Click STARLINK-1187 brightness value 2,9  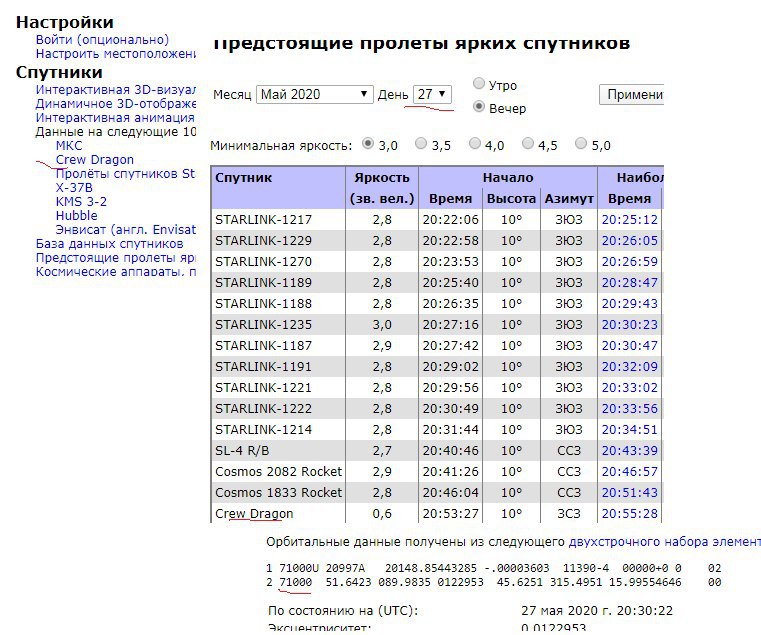(381, 346)
